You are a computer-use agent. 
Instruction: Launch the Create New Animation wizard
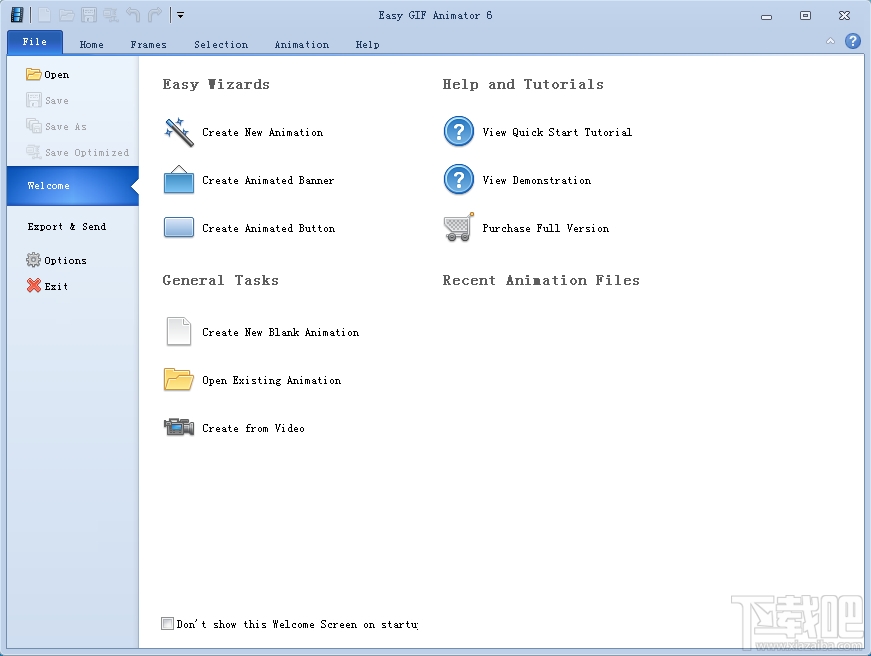pyautogui.click(x=262, y=132)
